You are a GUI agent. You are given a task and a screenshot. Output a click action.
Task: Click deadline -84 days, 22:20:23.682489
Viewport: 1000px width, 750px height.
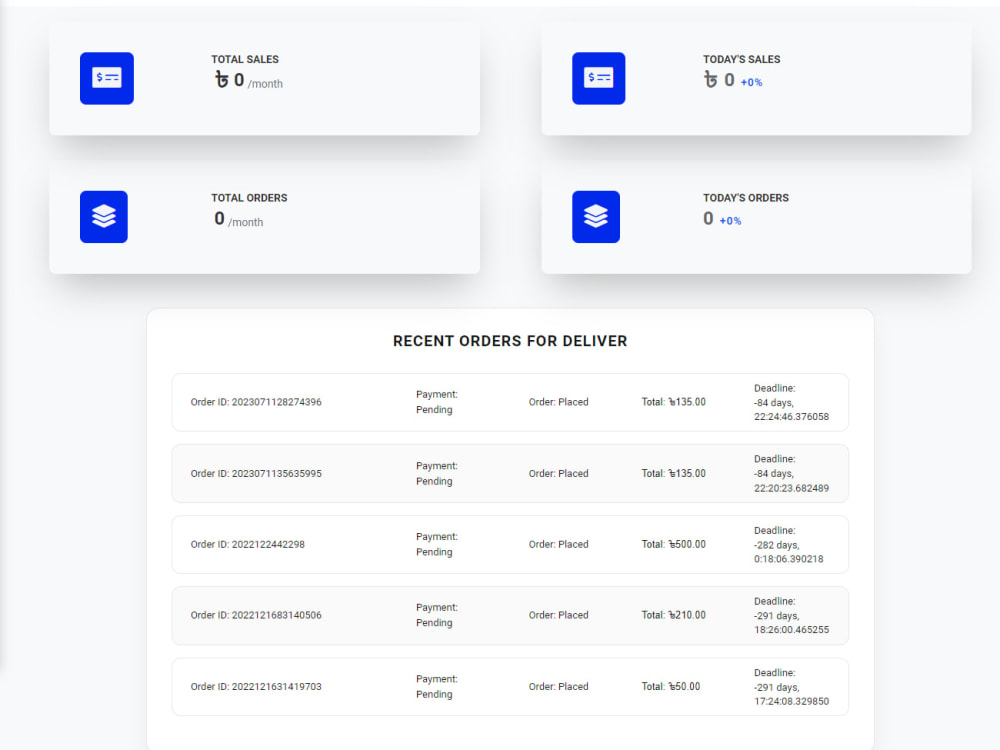pos(791,473)
